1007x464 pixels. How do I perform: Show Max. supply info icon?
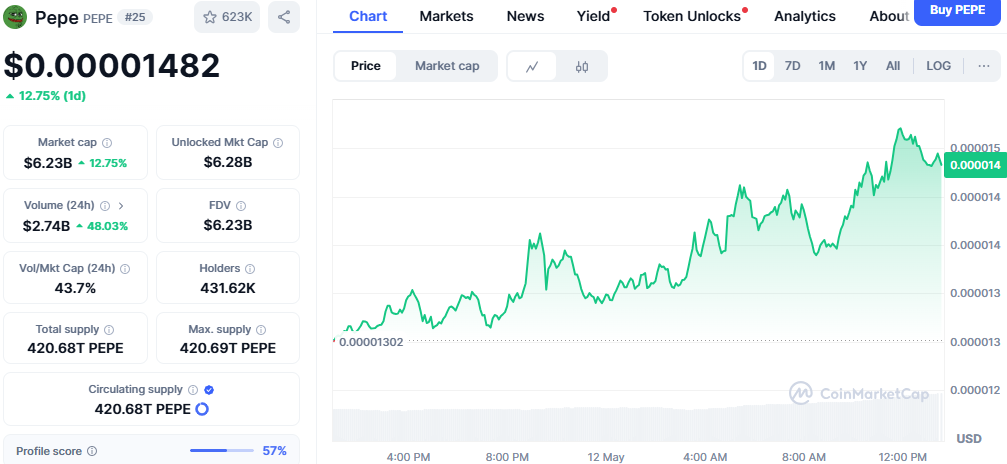[x=261, y=330]
